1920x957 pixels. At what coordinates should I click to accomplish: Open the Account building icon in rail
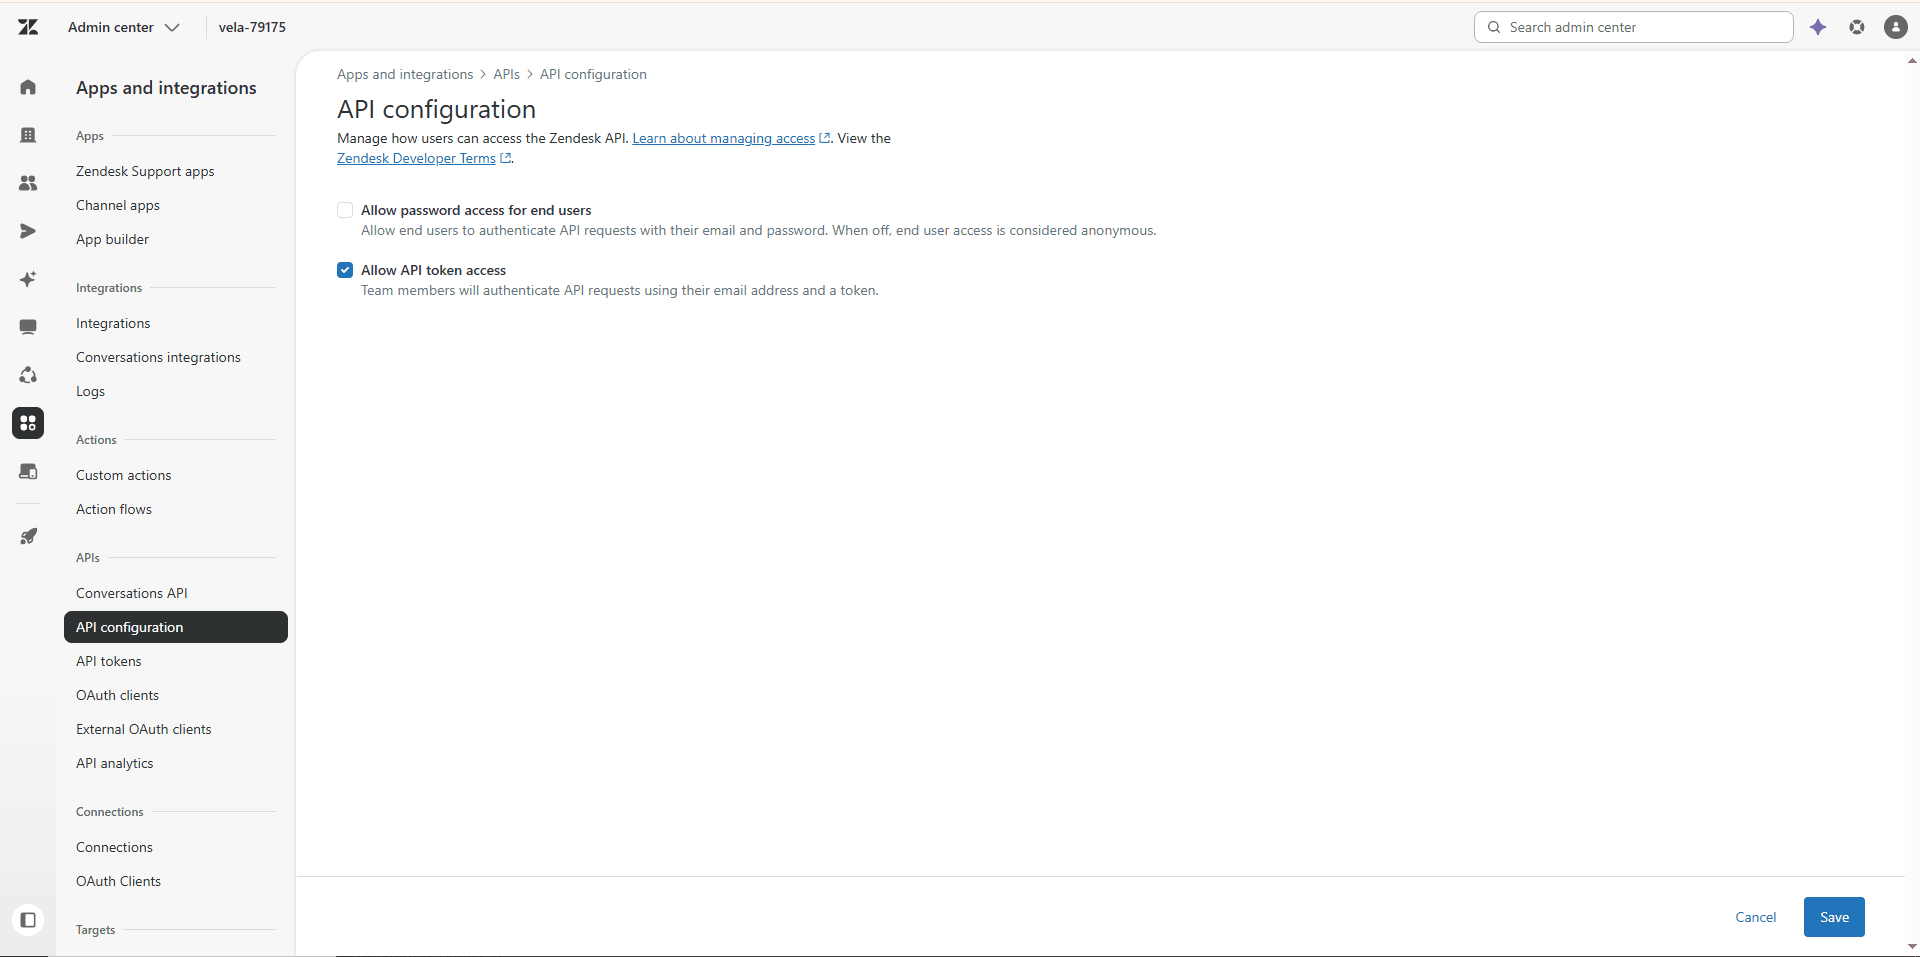[x=28, y=135]
